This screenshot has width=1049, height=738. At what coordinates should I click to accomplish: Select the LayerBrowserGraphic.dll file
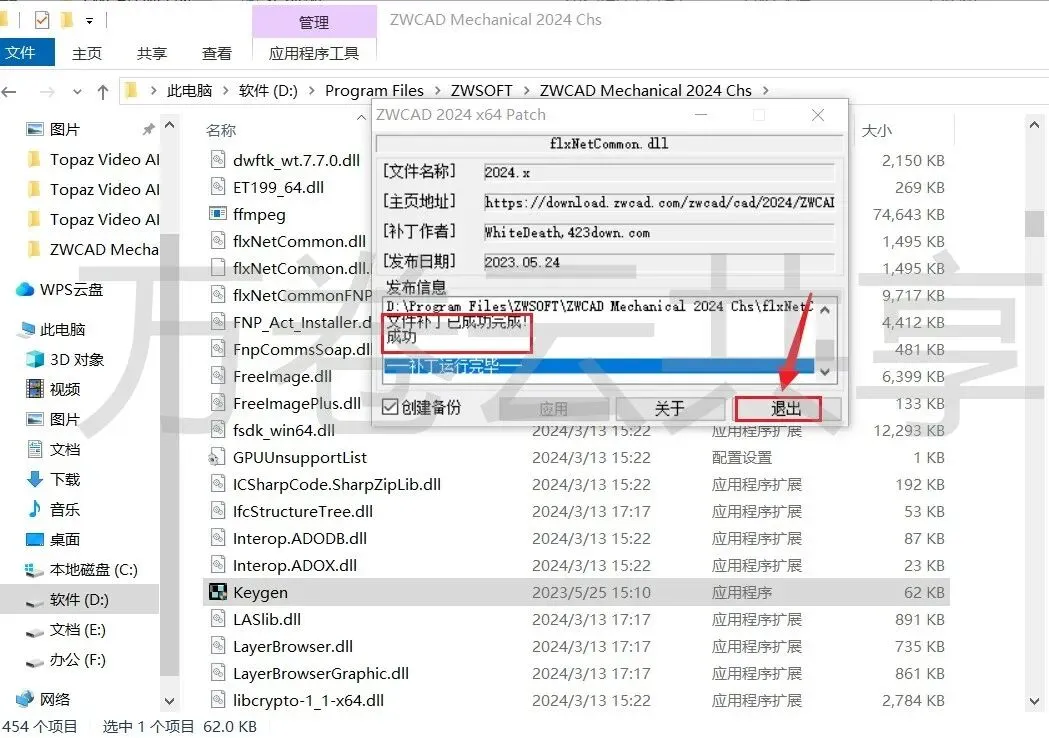coord(320,673)
